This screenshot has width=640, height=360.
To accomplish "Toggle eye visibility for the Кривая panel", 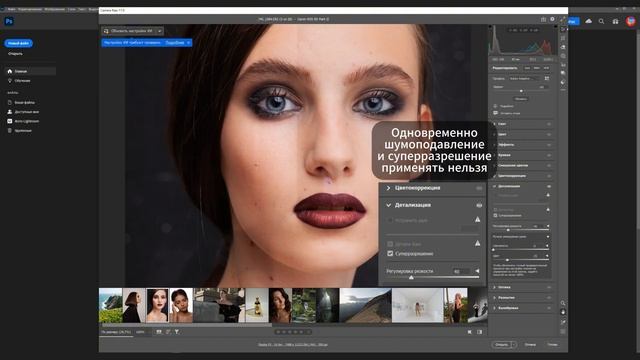I will pos(549,155).
